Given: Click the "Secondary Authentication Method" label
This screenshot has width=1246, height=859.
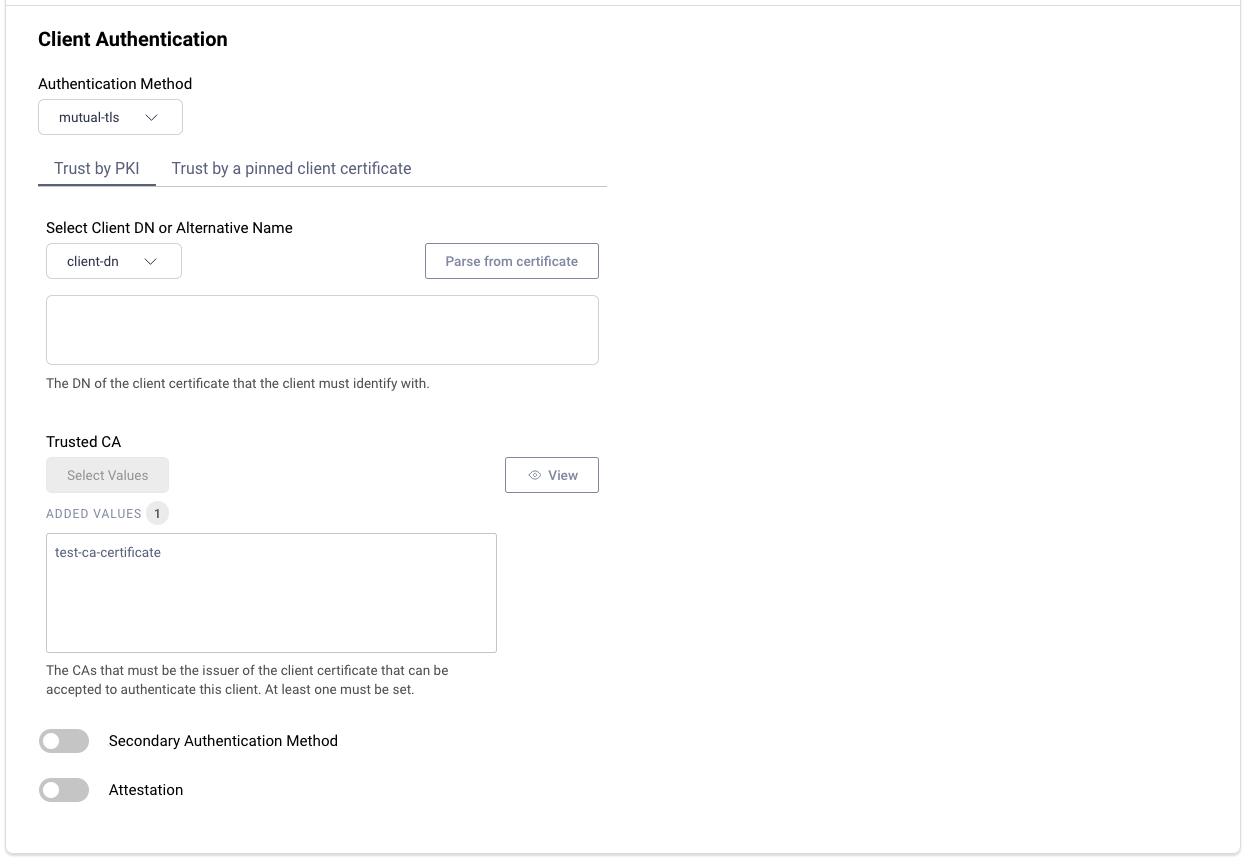Looking at the screenshot, I should click(x=223, y=741).
